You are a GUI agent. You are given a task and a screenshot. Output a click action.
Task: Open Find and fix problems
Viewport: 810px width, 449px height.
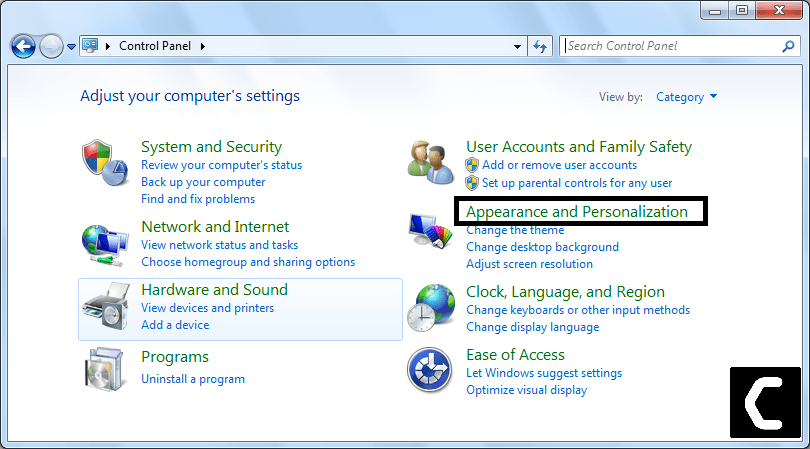point(198,199)
